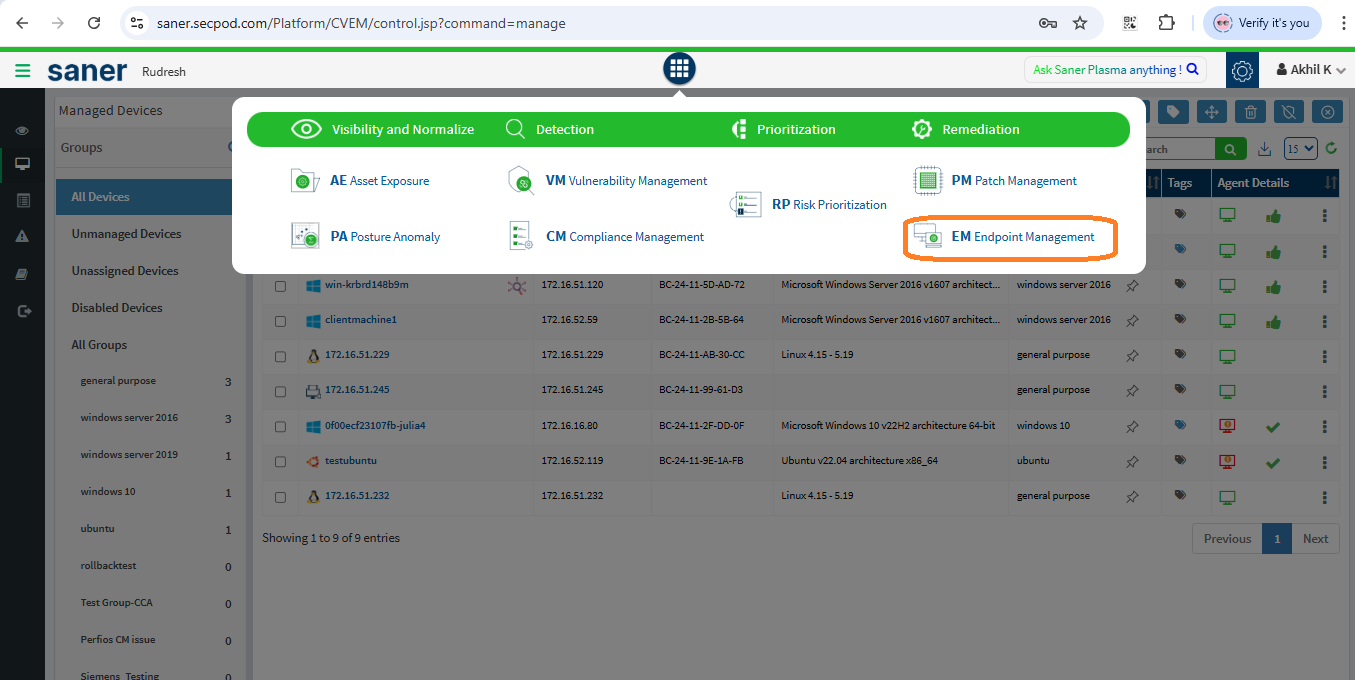
Task: Click the red agent monitor in testubuntu row
Action: click(1227, 461)
